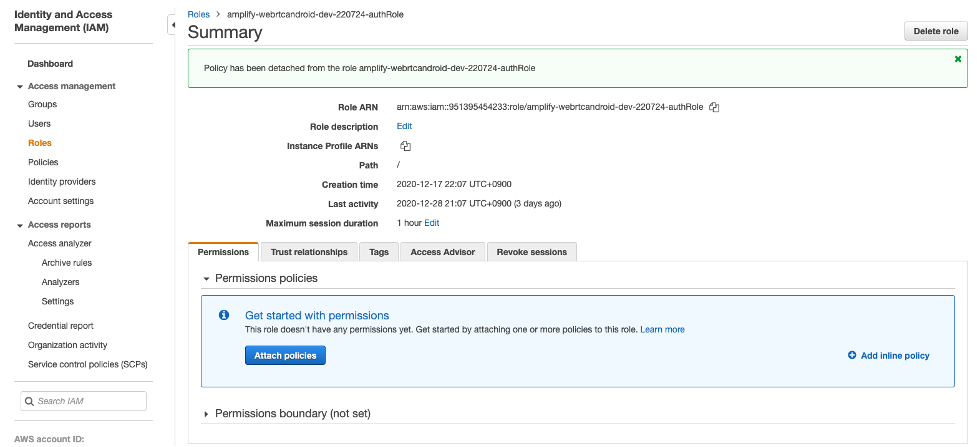Open Settings under Access analyzer
977x447 pixels.
click(x=57, y=301)
